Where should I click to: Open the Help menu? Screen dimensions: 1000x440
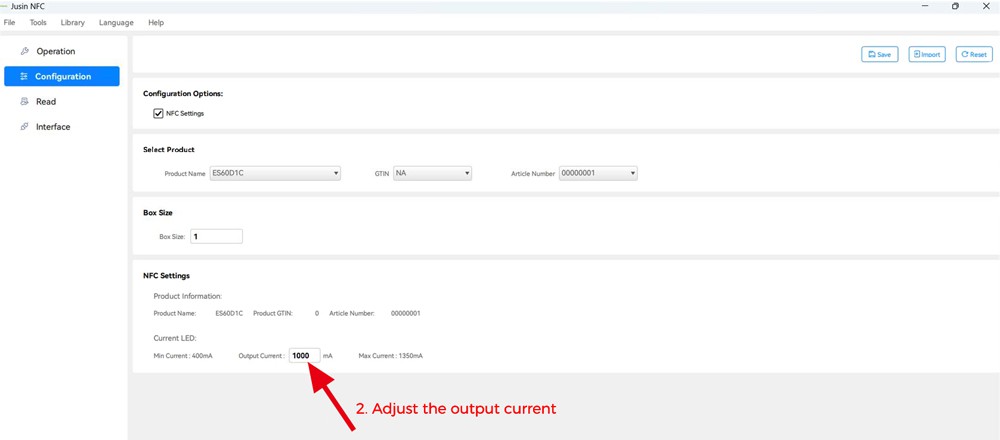pos(156,22)
